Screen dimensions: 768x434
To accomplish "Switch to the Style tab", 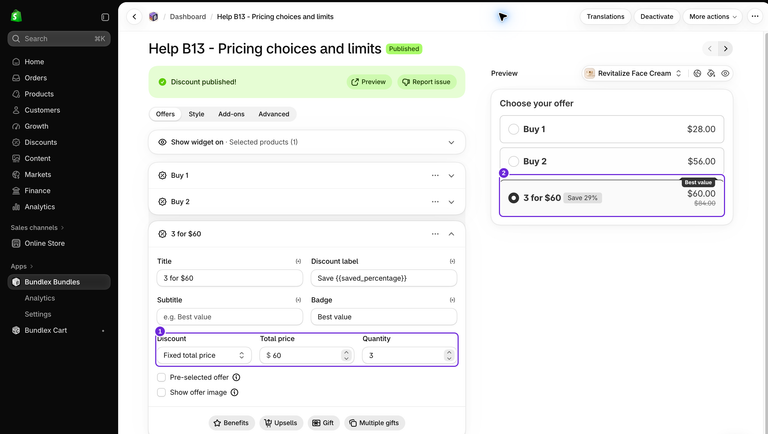I will tap(196, 114).
